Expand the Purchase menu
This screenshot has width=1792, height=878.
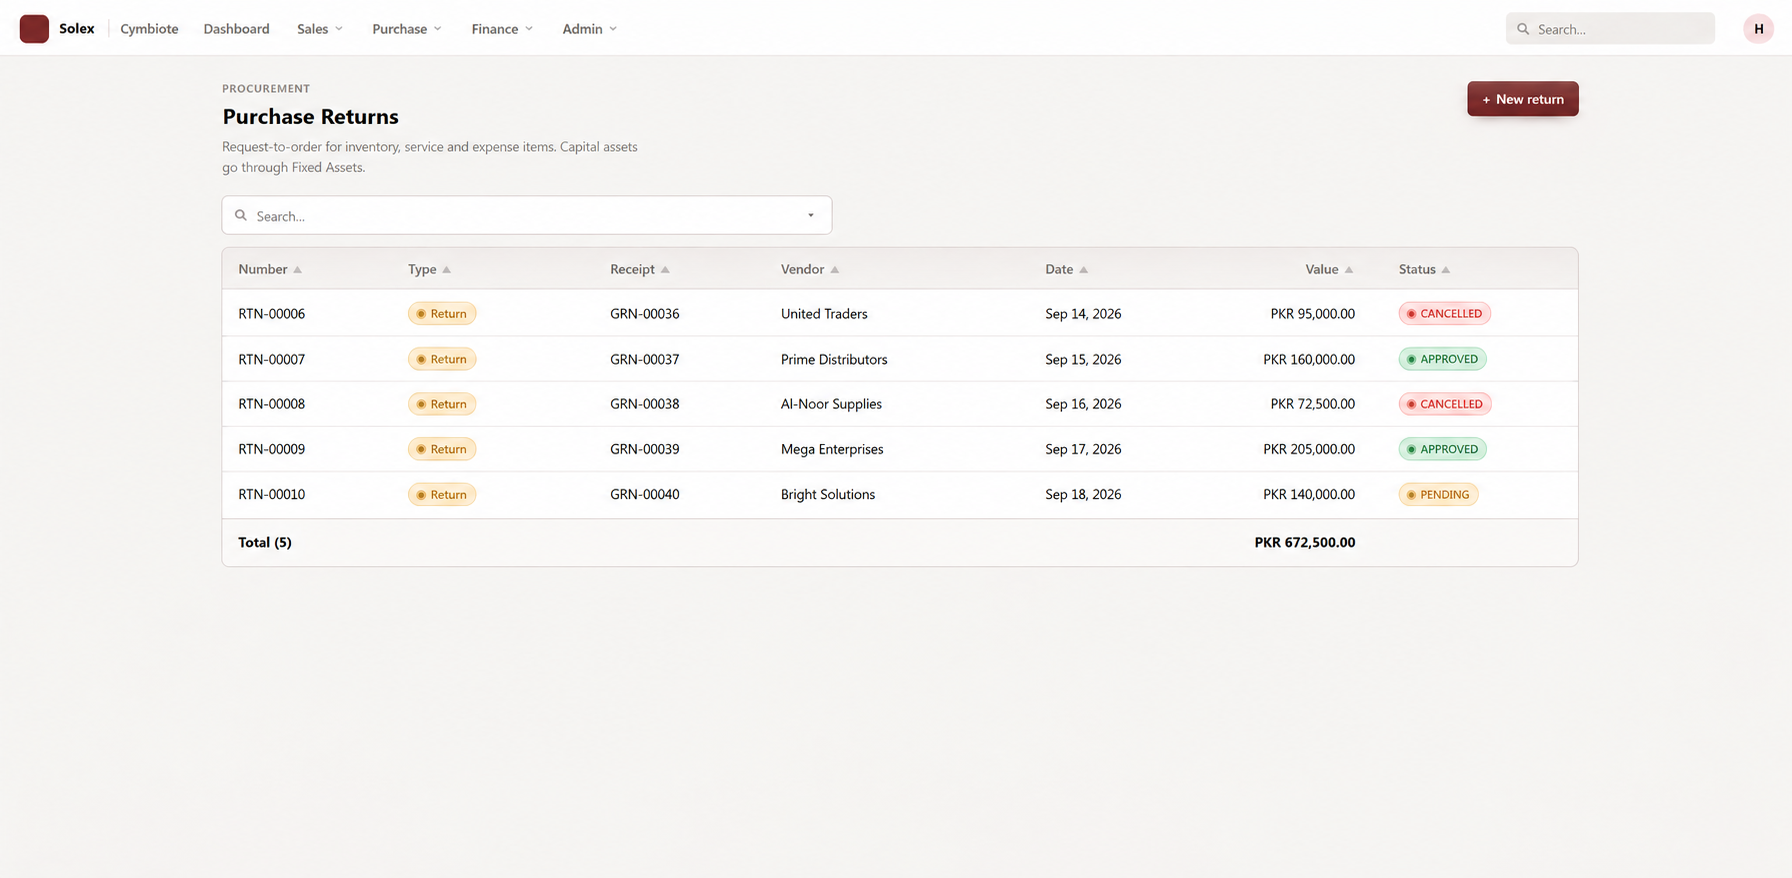[407, 29]
